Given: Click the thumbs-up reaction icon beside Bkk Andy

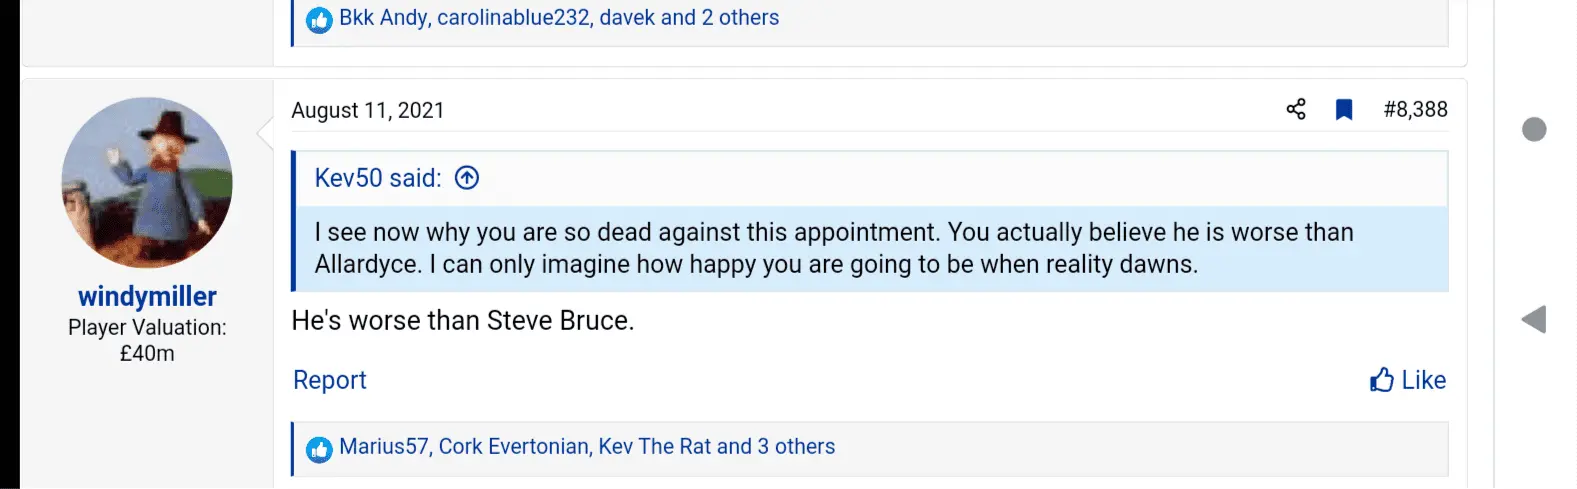Looking at the screenshot, I should pos(319,20).
